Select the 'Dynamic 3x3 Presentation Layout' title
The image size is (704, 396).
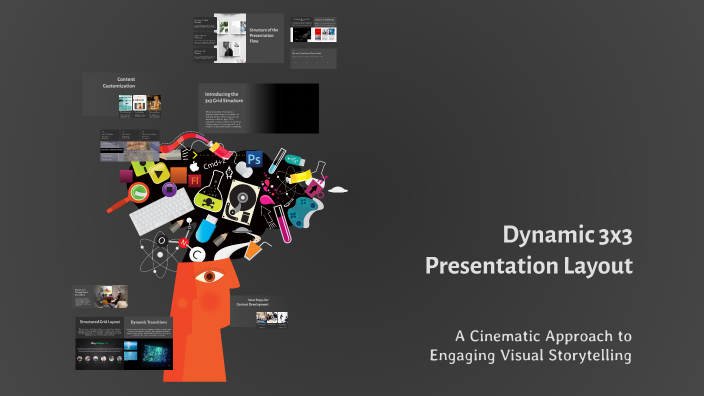click(529, 250)
